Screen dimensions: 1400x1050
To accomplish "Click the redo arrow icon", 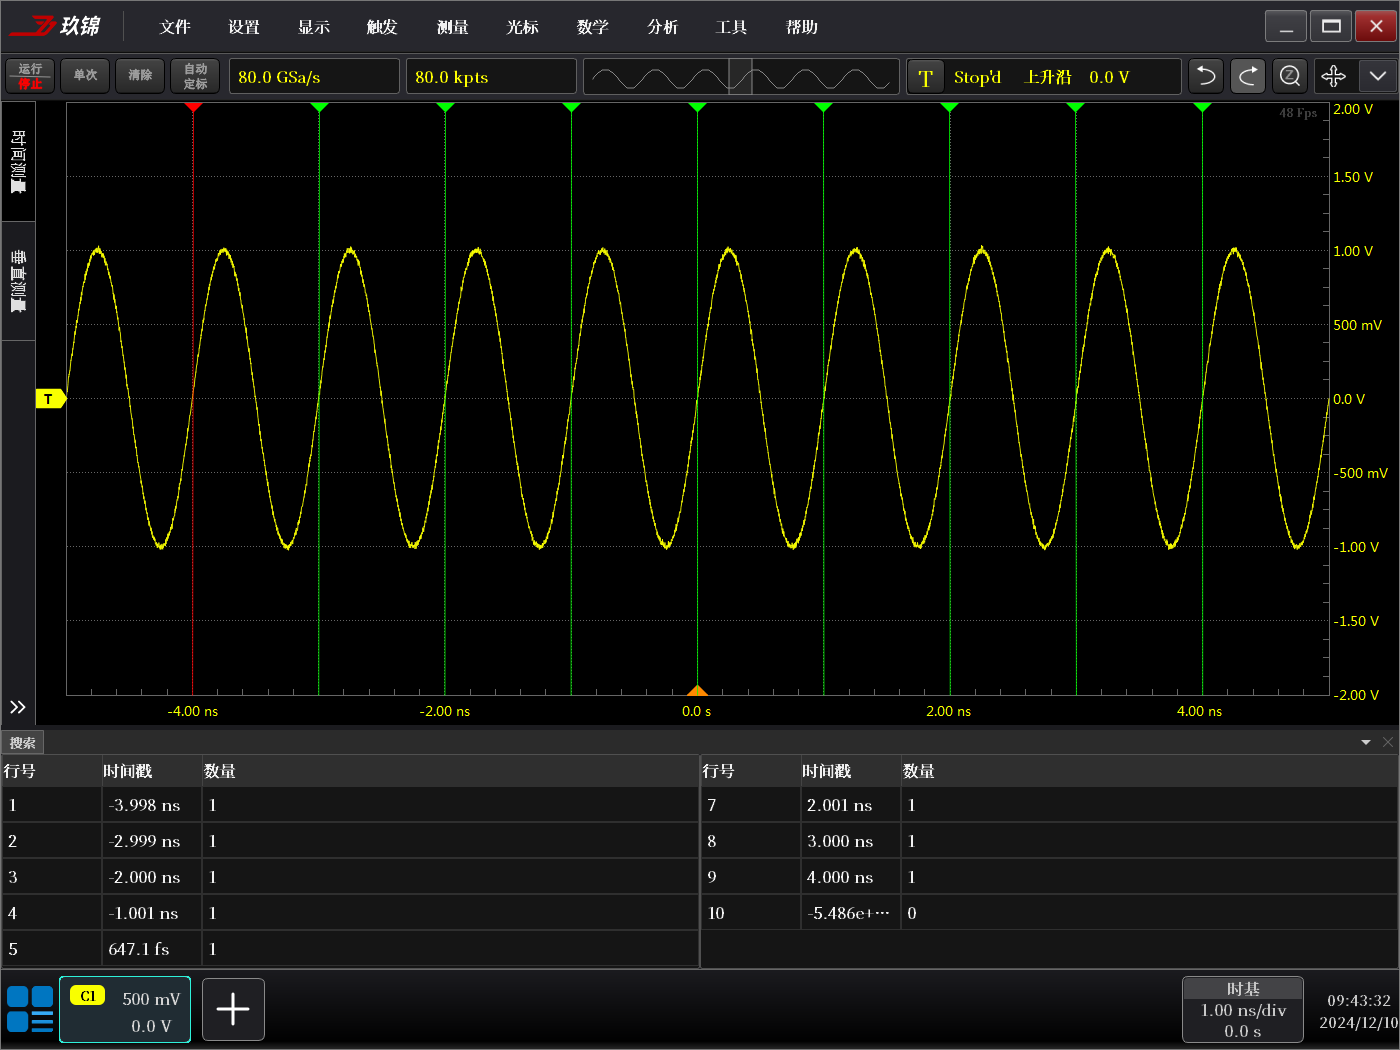I will (1248, 77).
